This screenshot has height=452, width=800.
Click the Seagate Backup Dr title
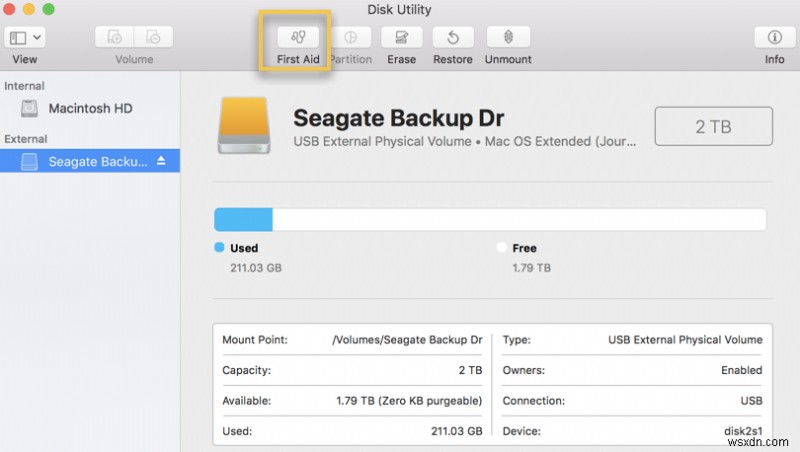click(x=398, y=118)
